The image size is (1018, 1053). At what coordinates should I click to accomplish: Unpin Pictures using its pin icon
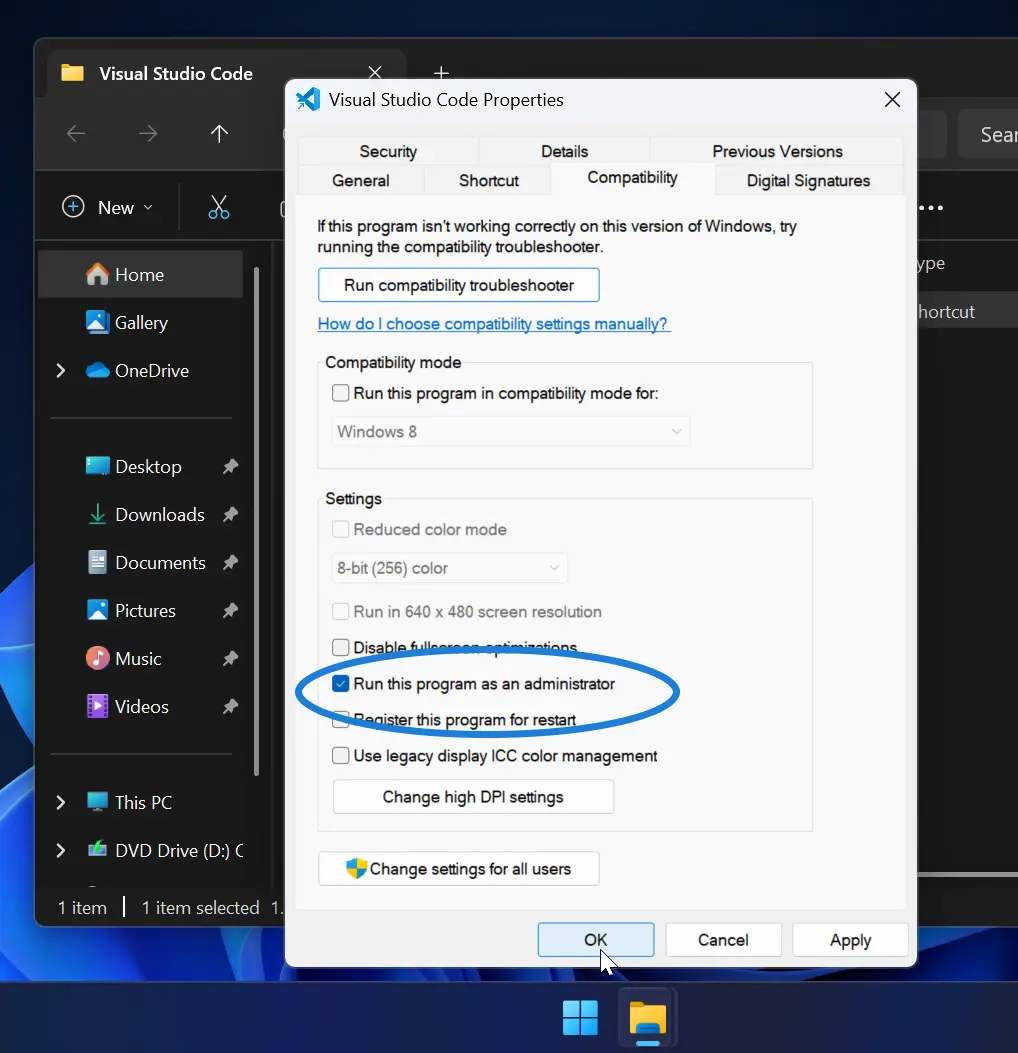(x=230, y=610)
